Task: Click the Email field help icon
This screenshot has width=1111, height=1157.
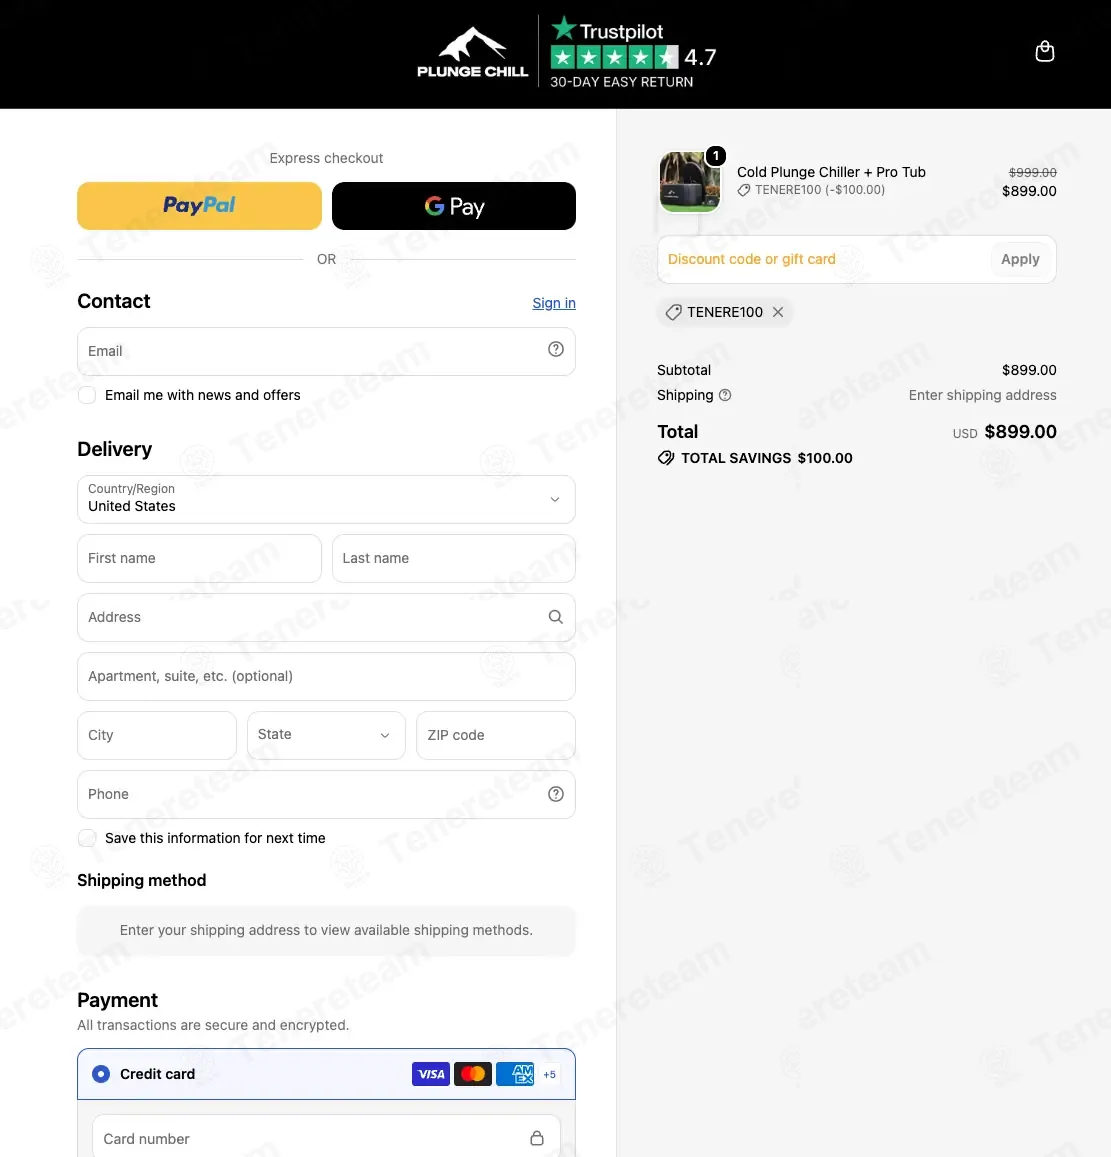Action: [x=556, y=350]
